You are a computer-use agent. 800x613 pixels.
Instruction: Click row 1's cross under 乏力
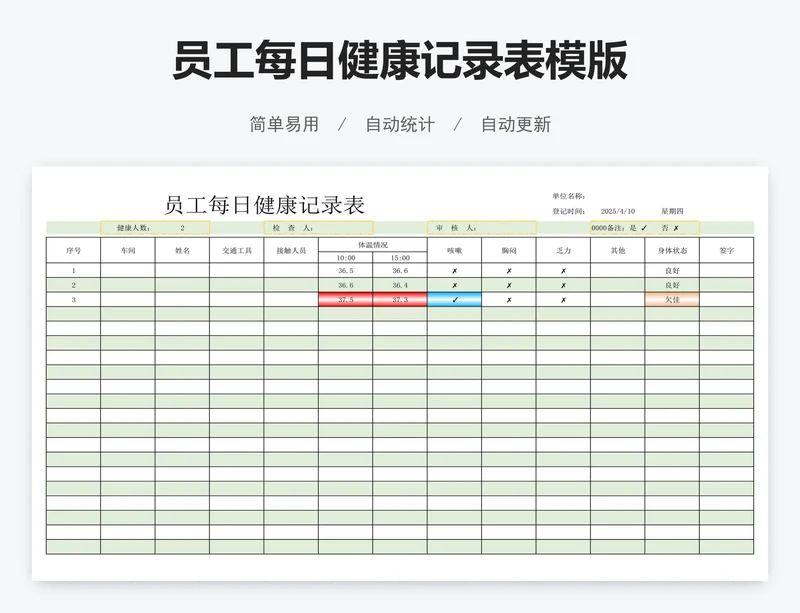click(x=563, y=271)
